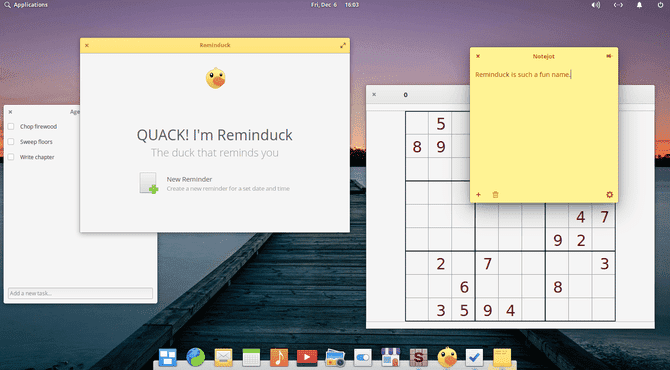
Task: Click the 'The duck that reminds you' subtitle
Action: click(x=215, y=153)
